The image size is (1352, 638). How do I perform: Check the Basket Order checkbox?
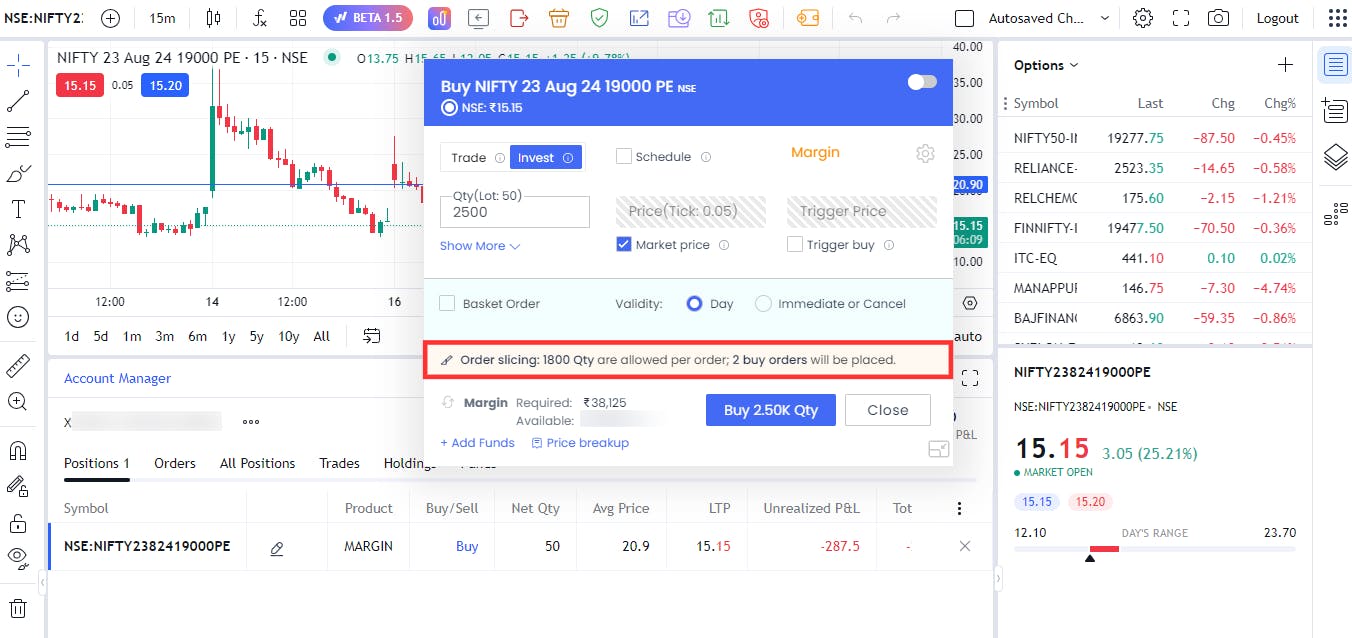pos(447,303)
